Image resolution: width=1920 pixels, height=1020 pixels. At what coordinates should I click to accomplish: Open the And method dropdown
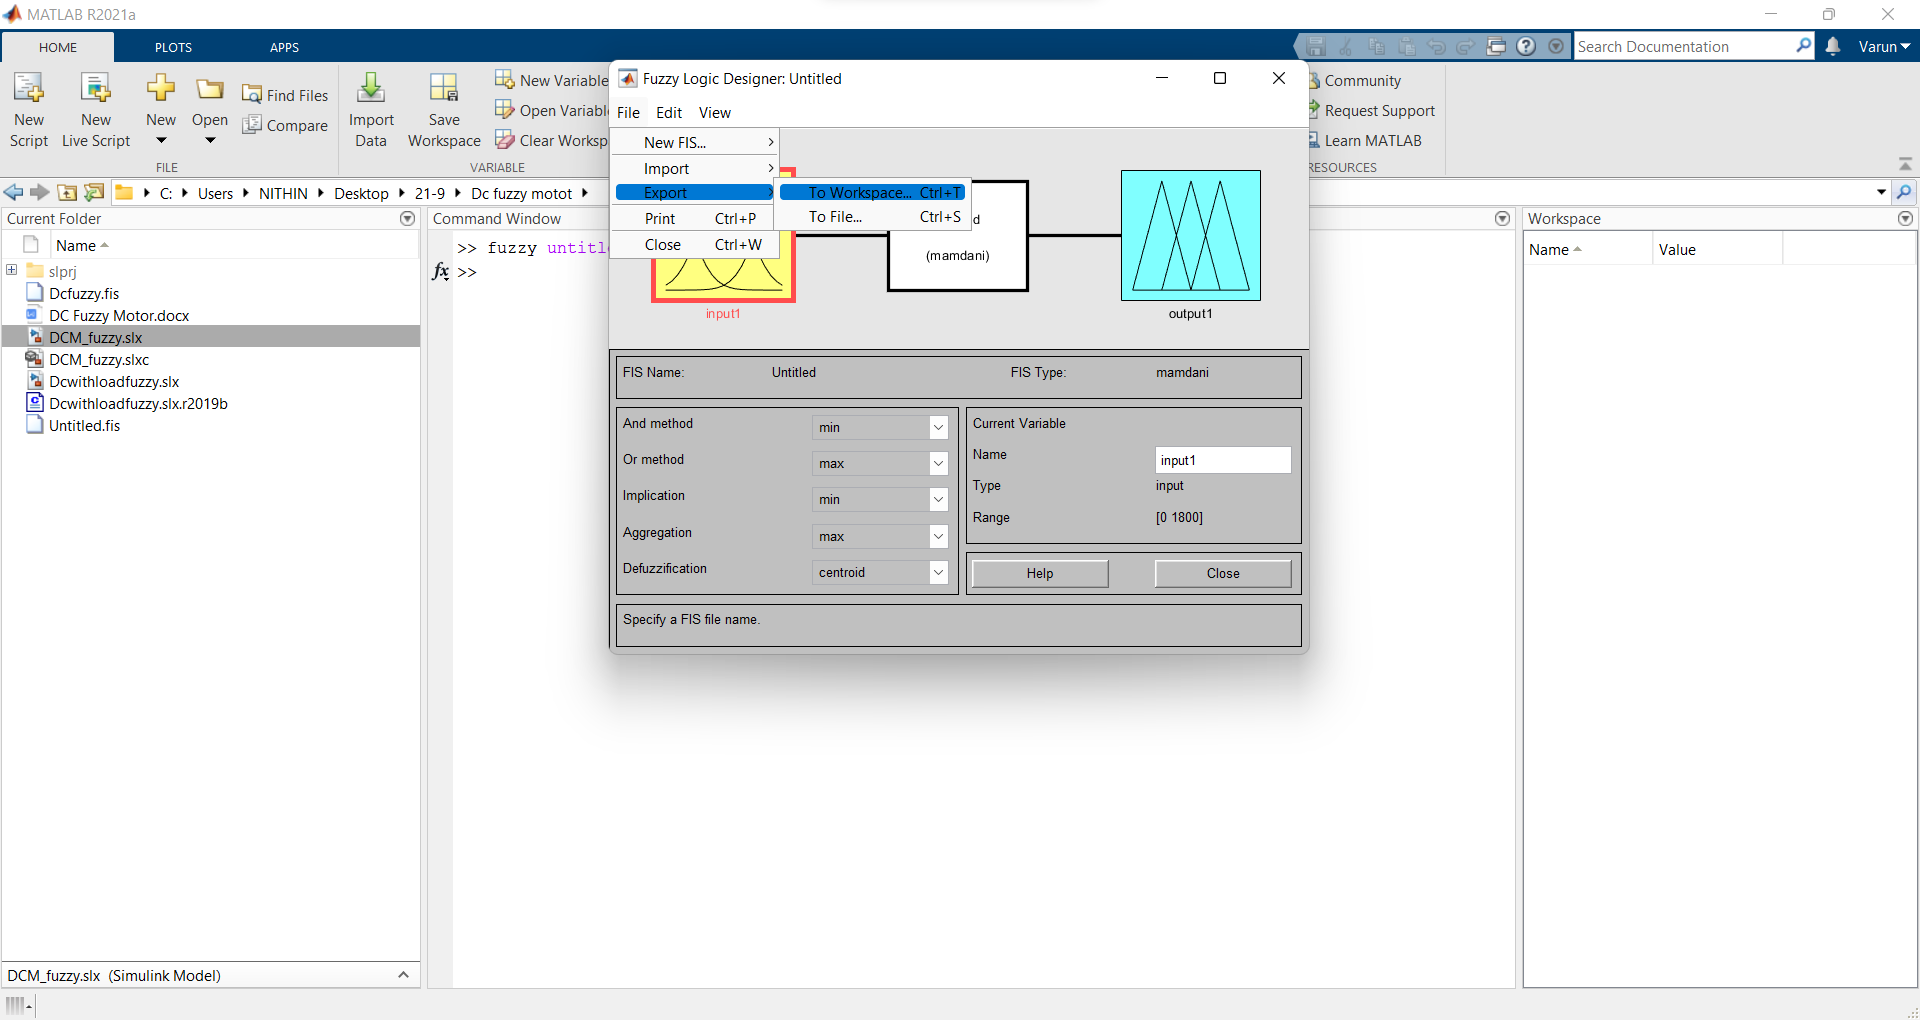[x=880, y=427]
